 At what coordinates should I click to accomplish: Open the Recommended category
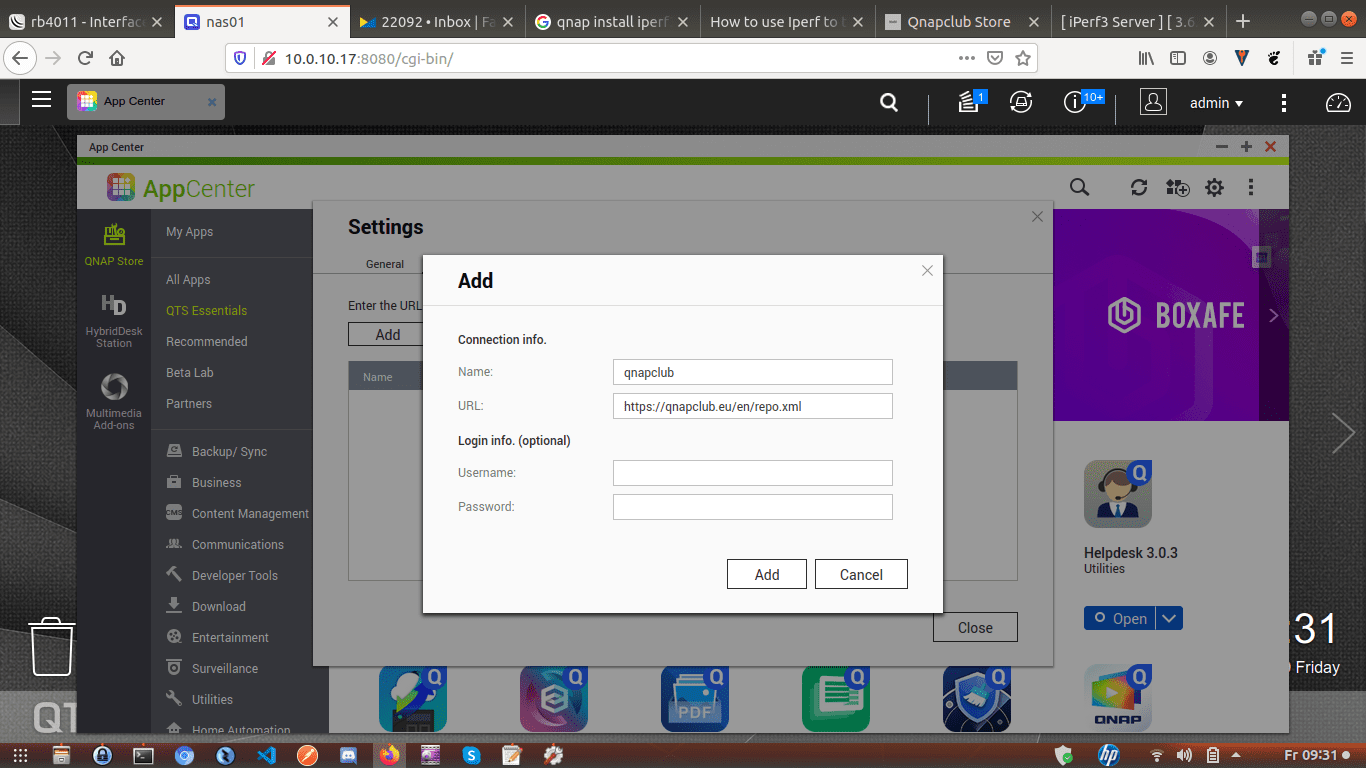coord(206,342)
